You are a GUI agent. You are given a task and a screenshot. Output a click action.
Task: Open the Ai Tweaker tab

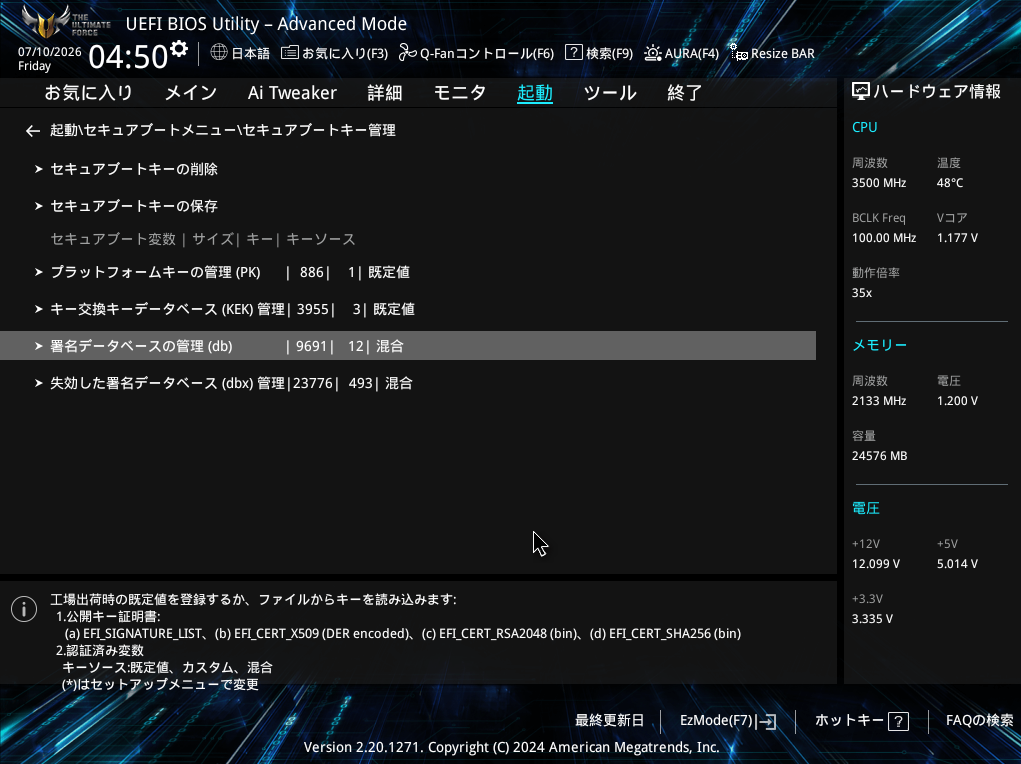coord(292,93)
